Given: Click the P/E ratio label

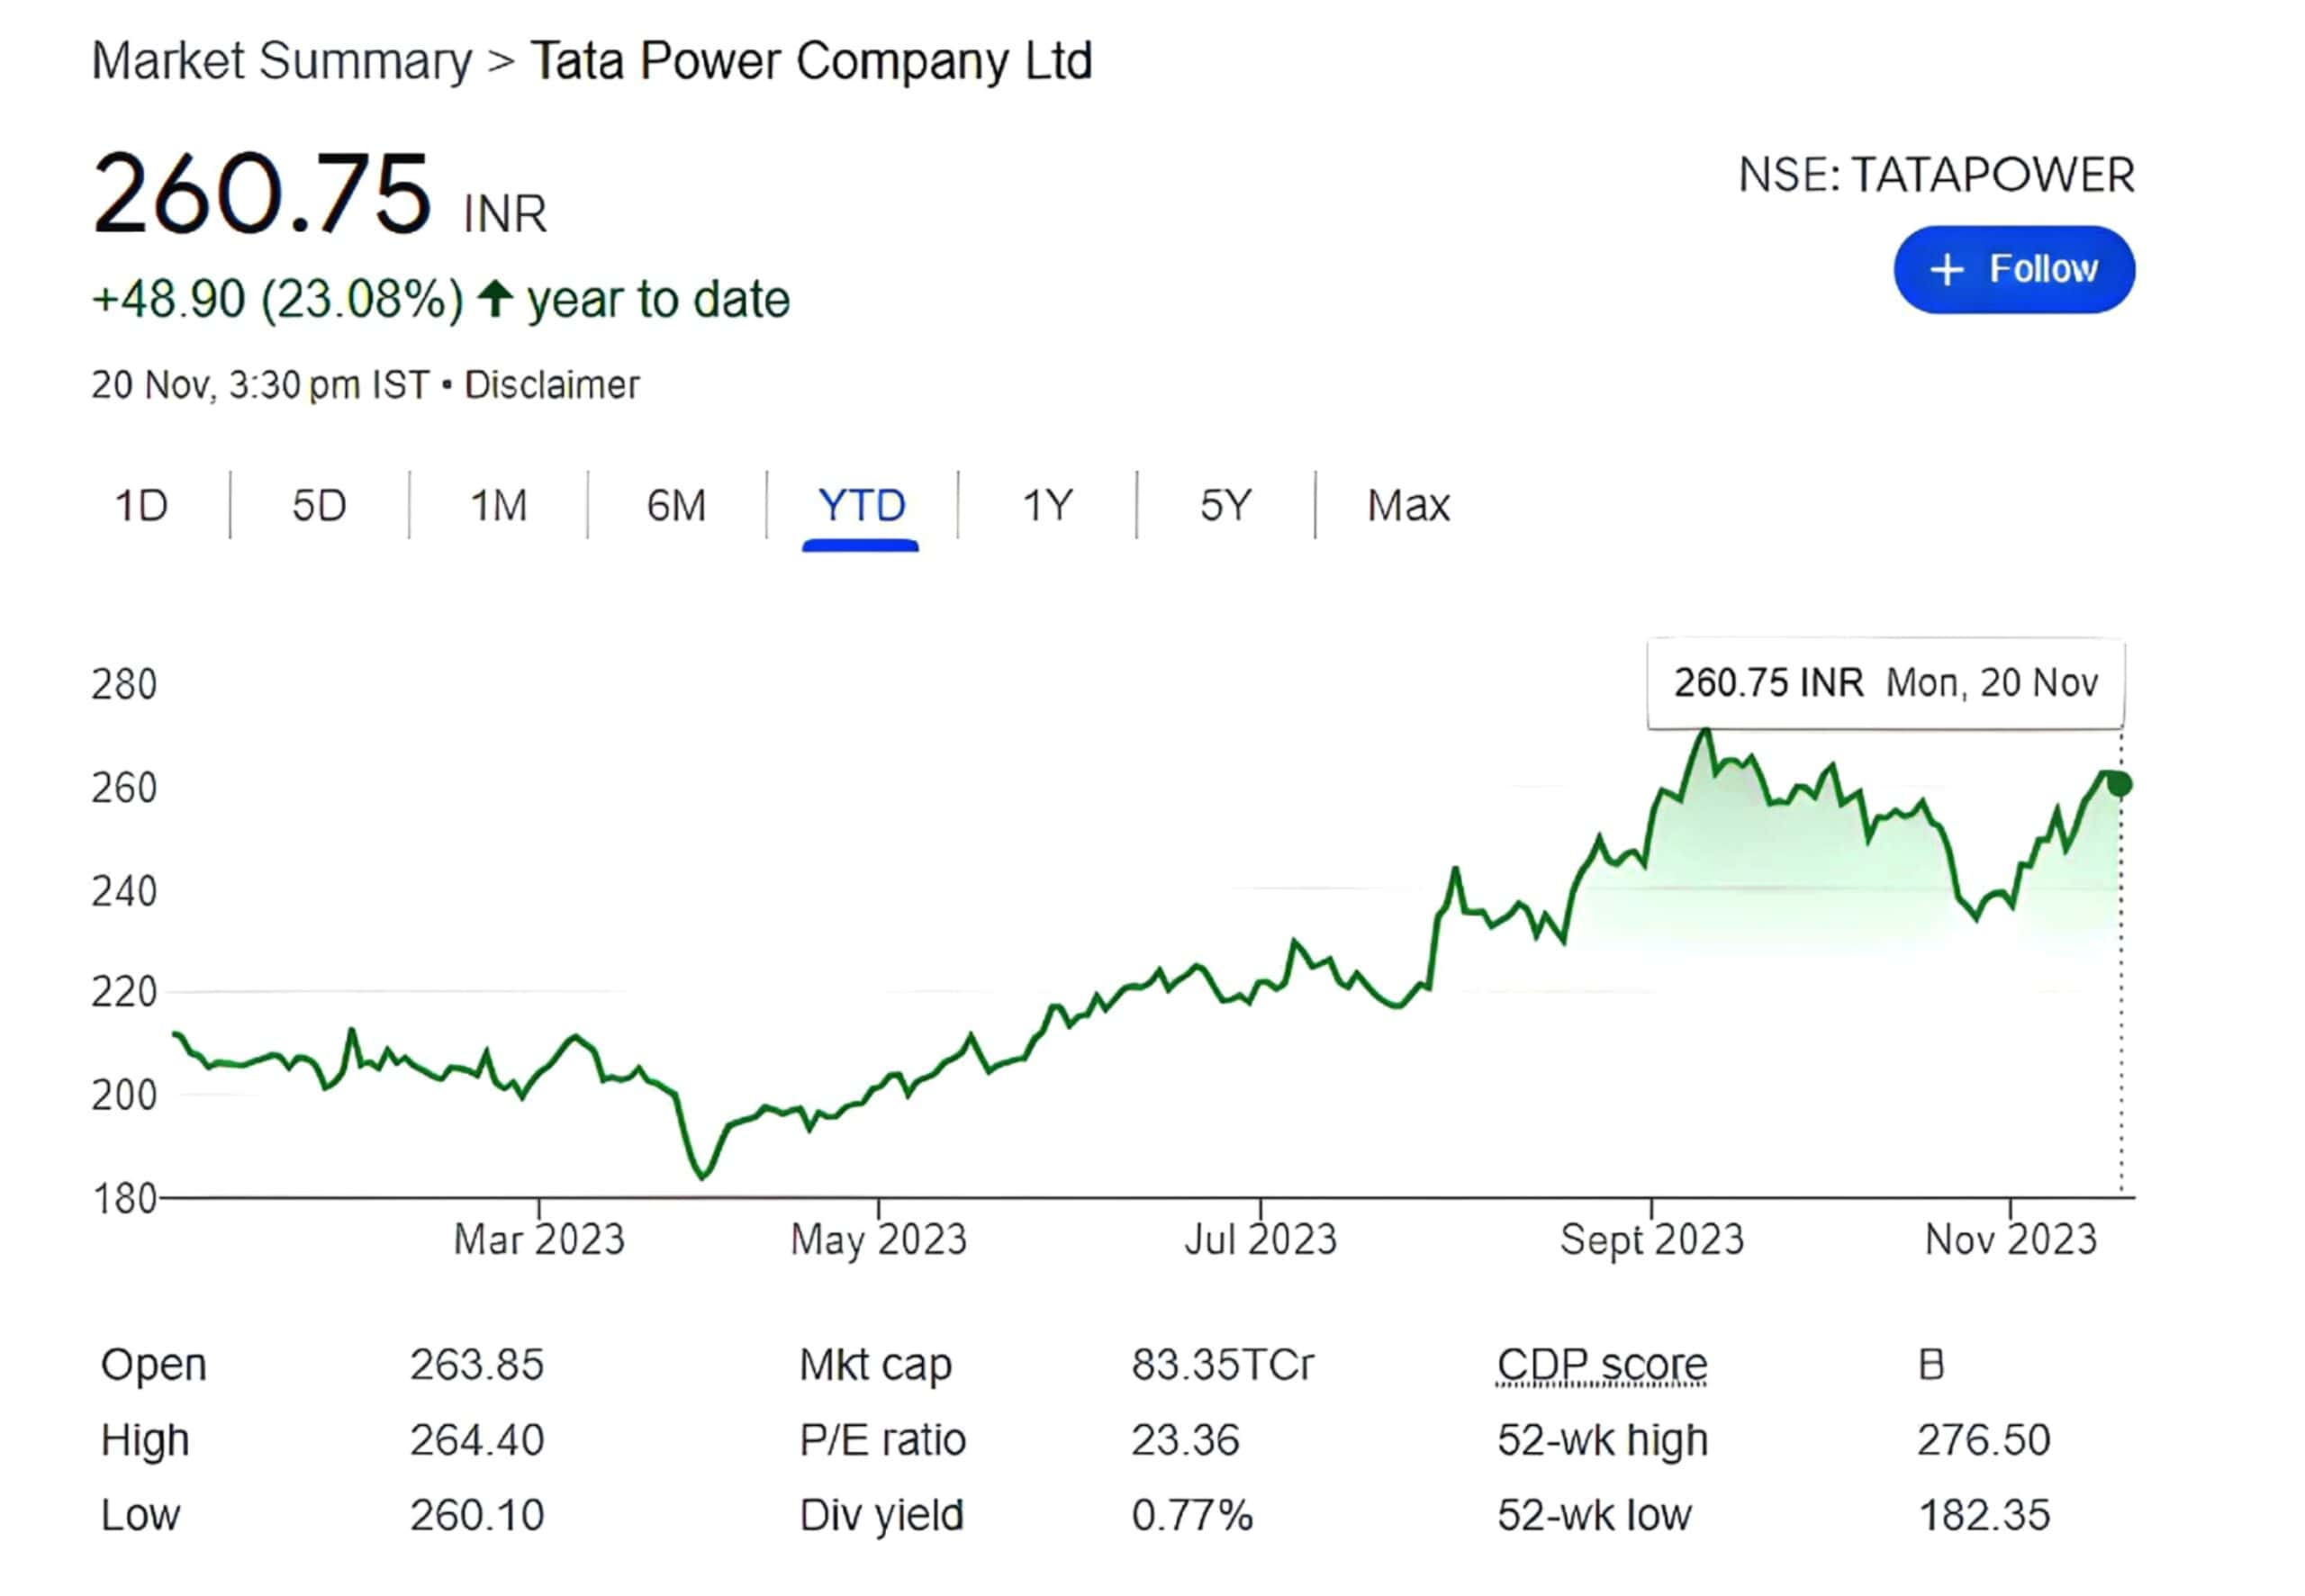Looking at the screenshot, I should click(882, 1440).
